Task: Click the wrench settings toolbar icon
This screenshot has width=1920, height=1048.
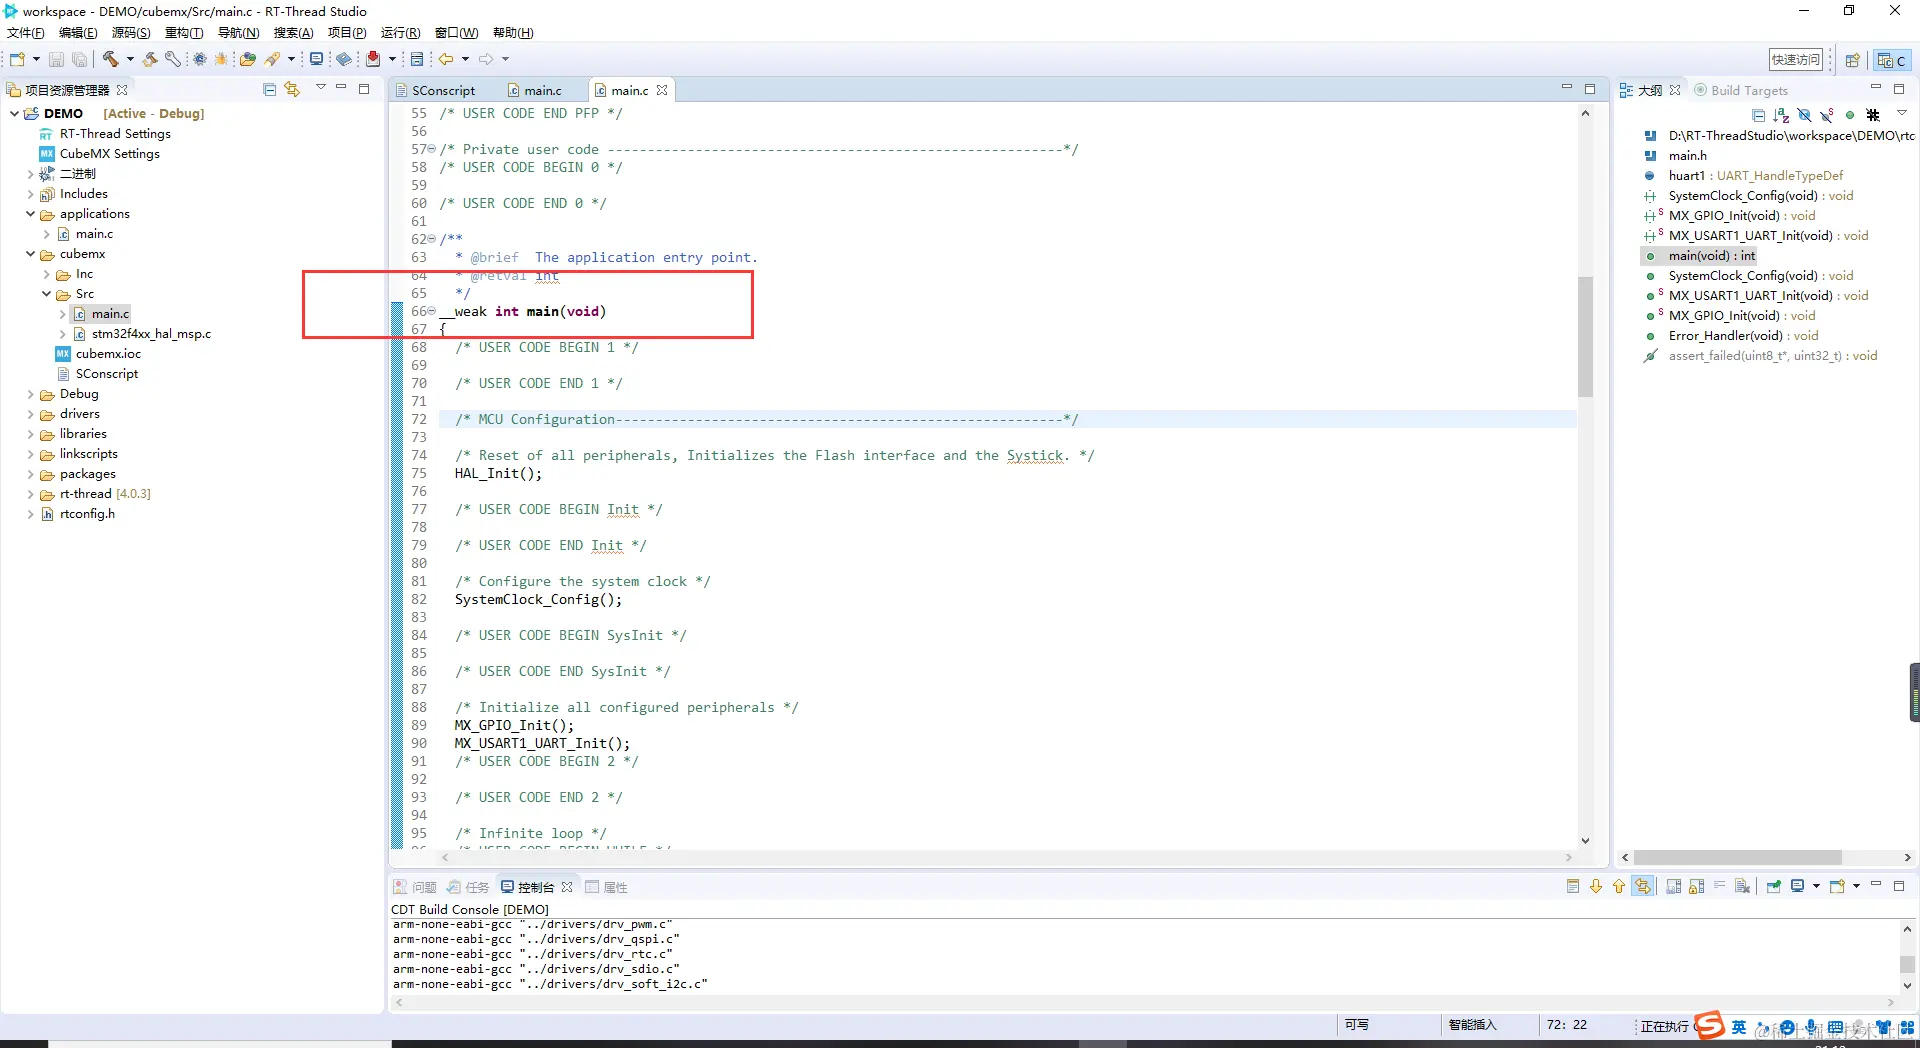Action: 173,60
